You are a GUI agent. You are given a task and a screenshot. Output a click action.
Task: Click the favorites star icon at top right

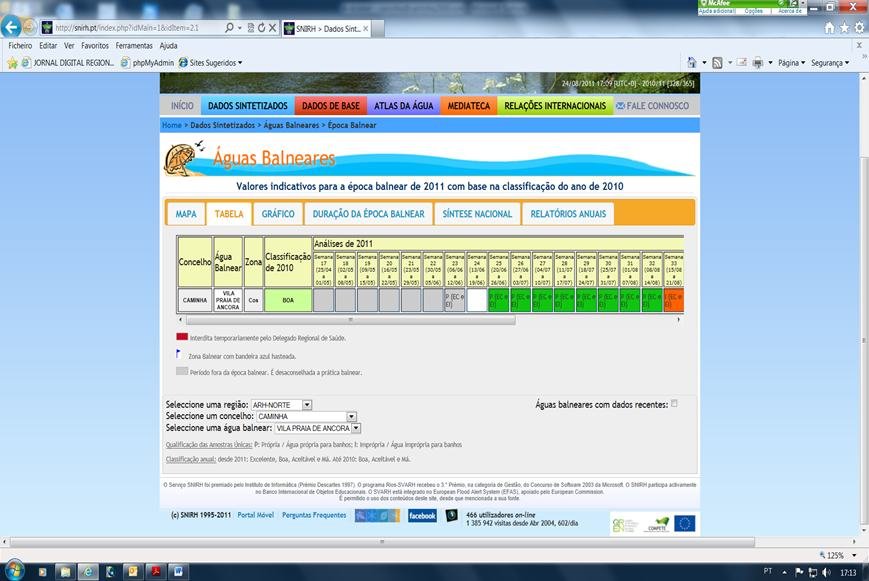pyautogui.click(x=844, y=28)
